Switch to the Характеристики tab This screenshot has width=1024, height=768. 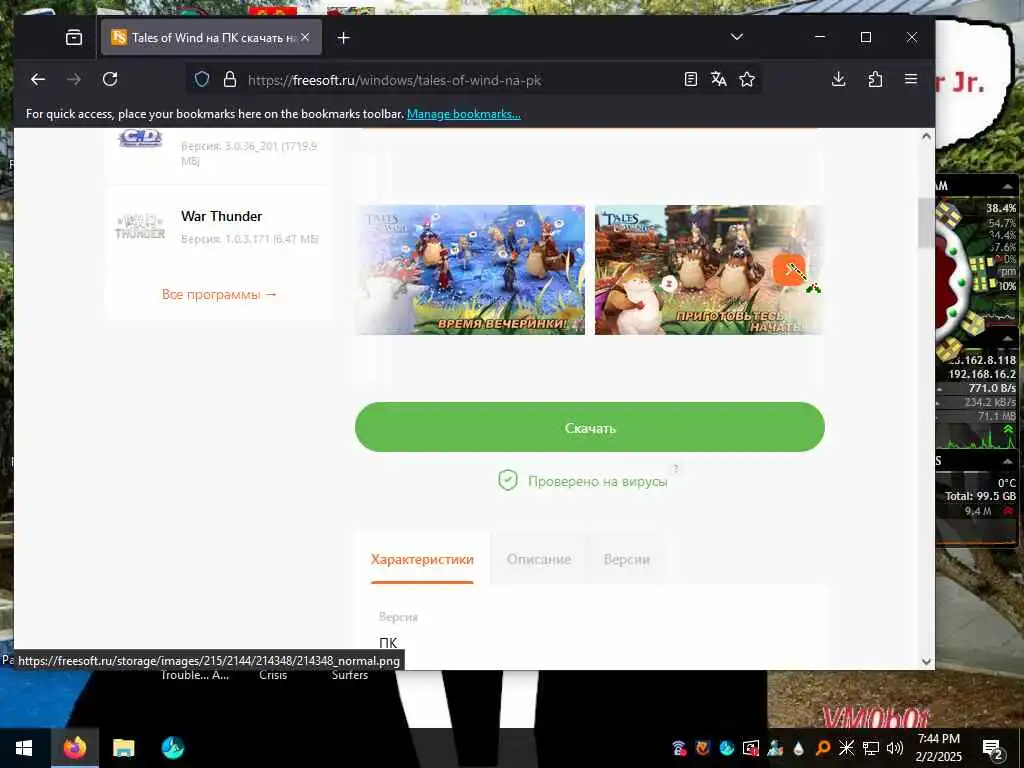pyautogui.click(x=422, y=560)
